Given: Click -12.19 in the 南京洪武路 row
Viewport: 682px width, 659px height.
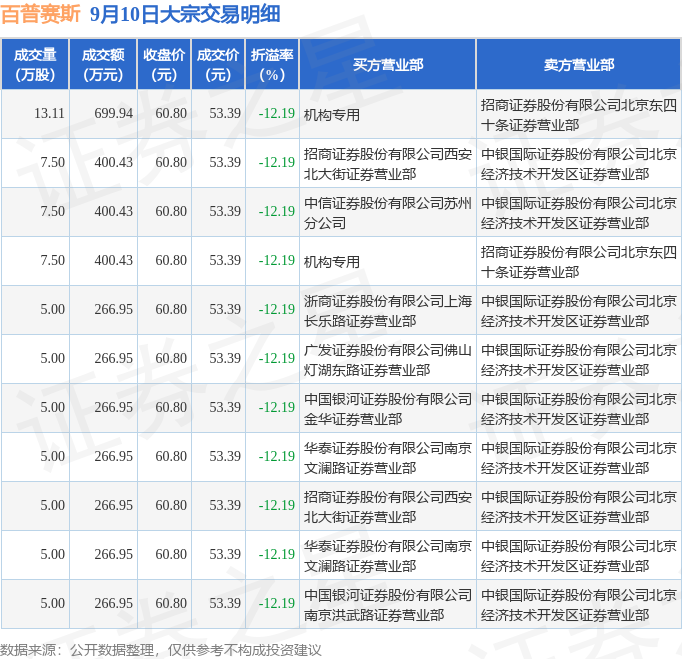Looking at the screenshot, I should [x=277, y=603].
